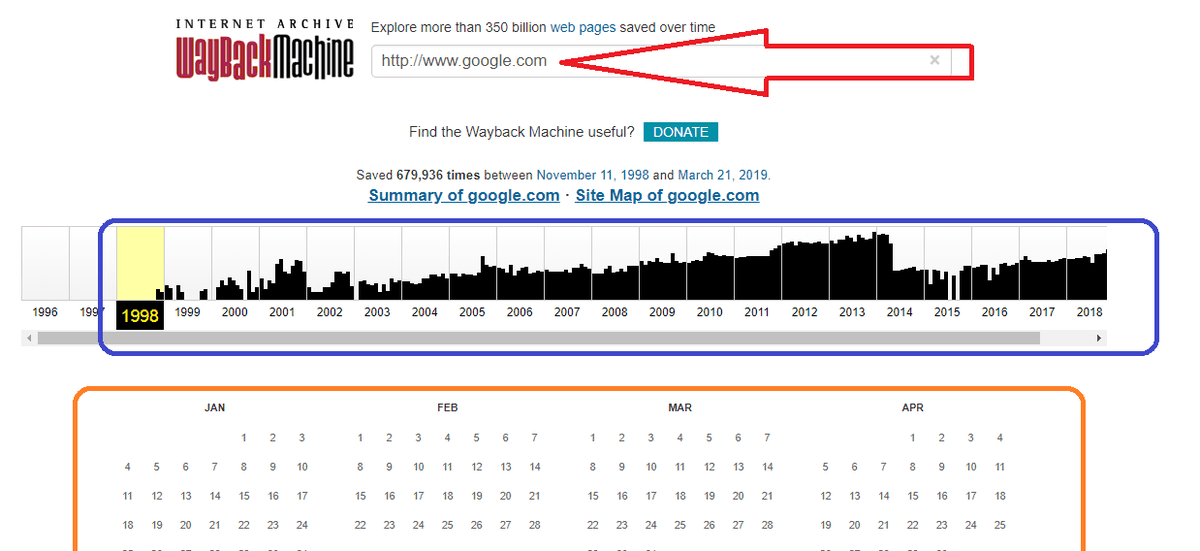
Task: Click day 15 in the JAN calendar
Action: coord(244,496)
